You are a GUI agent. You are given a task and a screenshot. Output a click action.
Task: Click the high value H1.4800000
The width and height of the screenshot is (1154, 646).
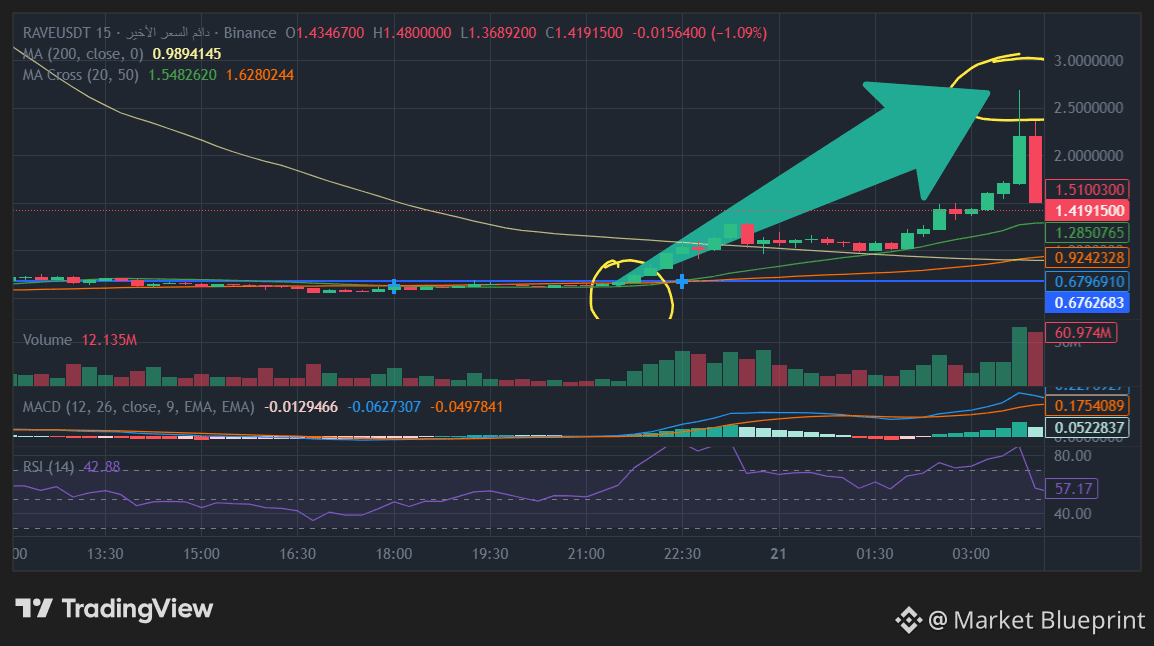coord(412,33)
